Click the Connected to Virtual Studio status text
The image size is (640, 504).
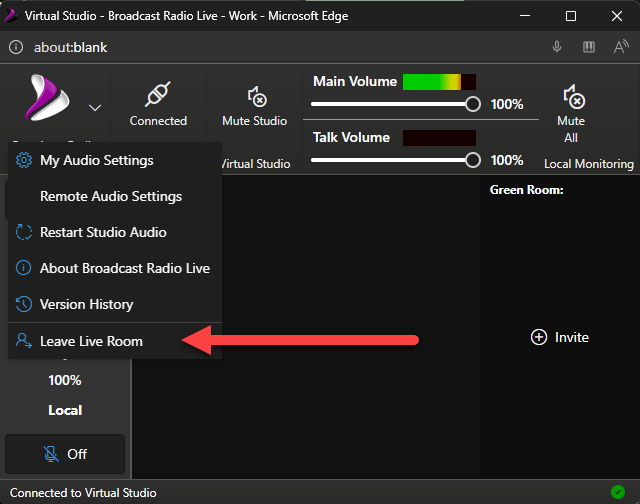pos(83,493)
